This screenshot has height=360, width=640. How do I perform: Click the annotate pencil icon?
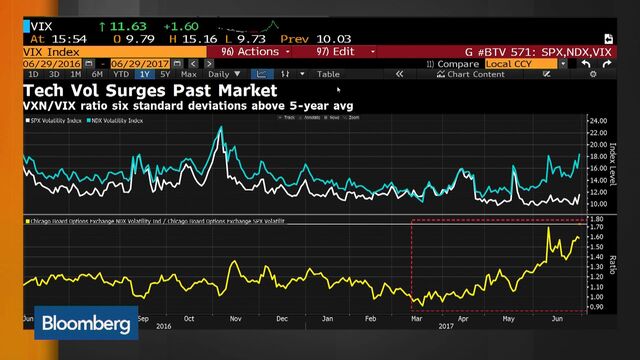coord(547,74)
